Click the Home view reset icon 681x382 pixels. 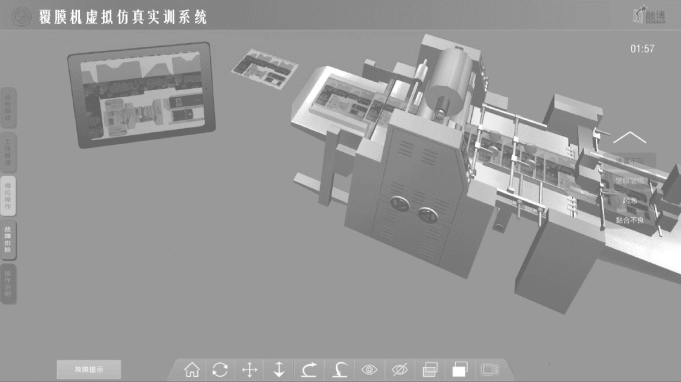point(192,370)
